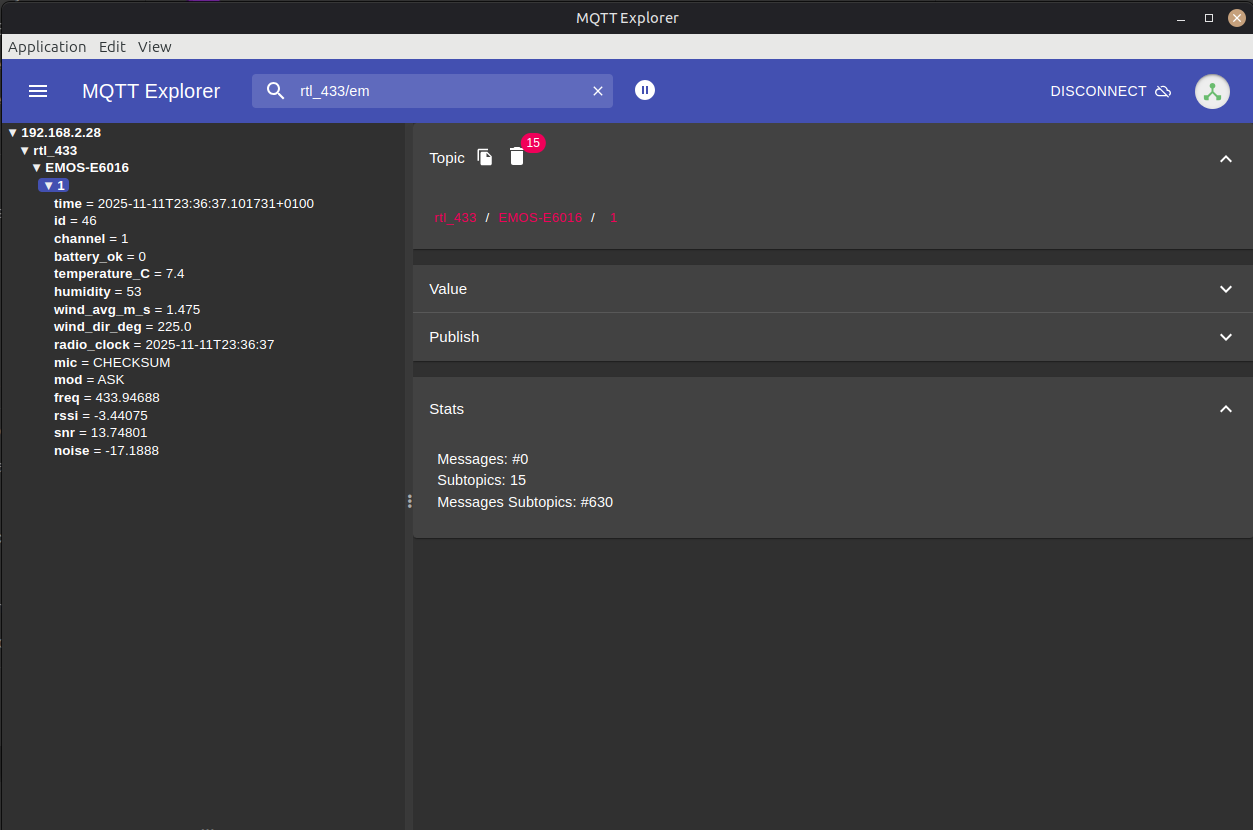This screenshot has width=1253, height=830.
Task: Click the search magnifier icon
Action: [276, 91]
